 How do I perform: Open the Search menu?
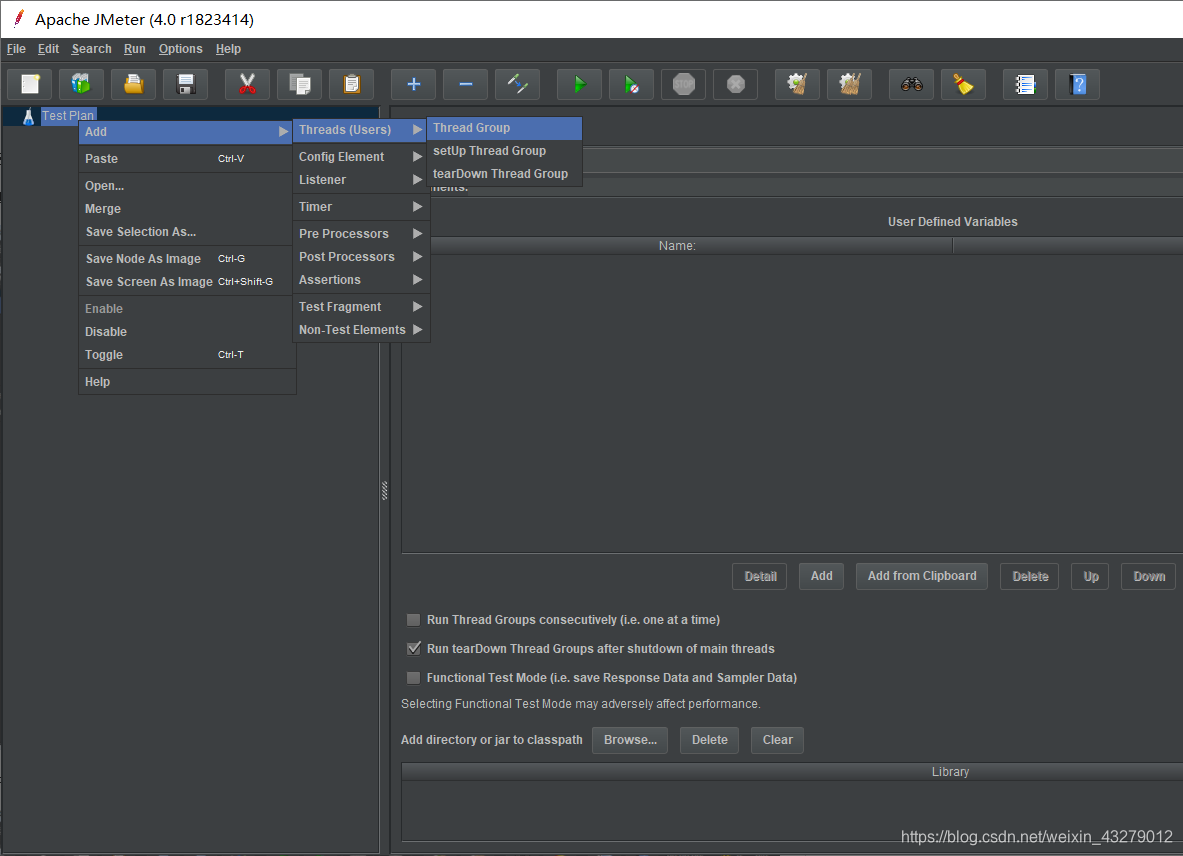pyautogui.click(x=91, y=49)
